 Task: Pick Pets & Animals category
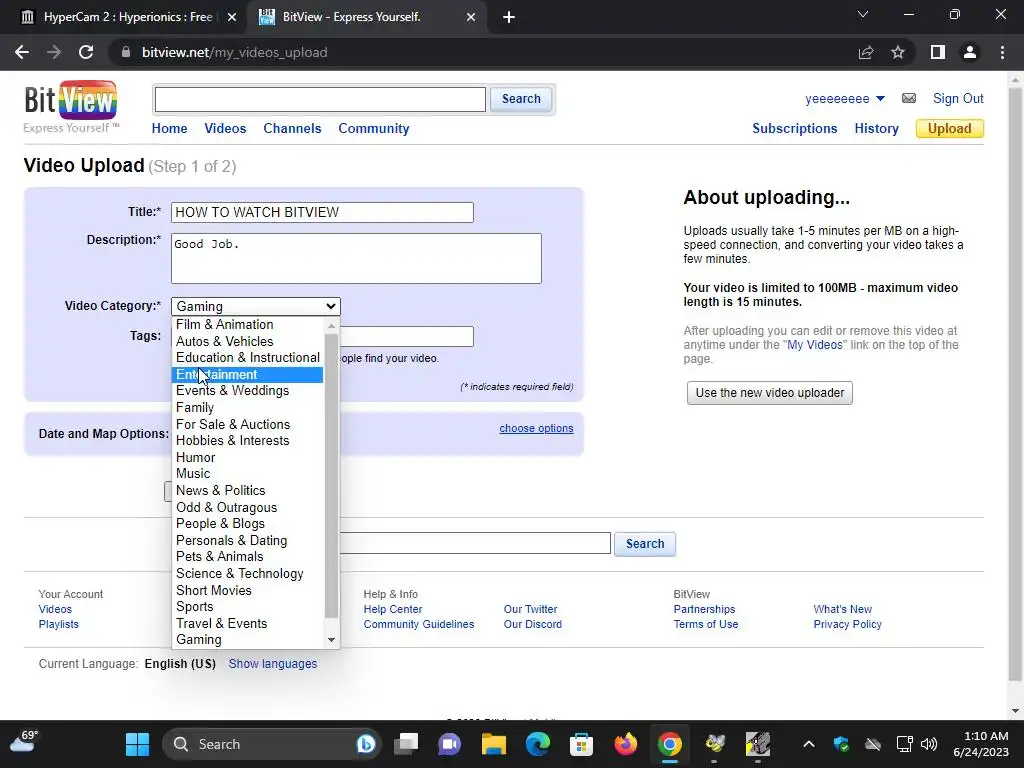coord(248,557)
